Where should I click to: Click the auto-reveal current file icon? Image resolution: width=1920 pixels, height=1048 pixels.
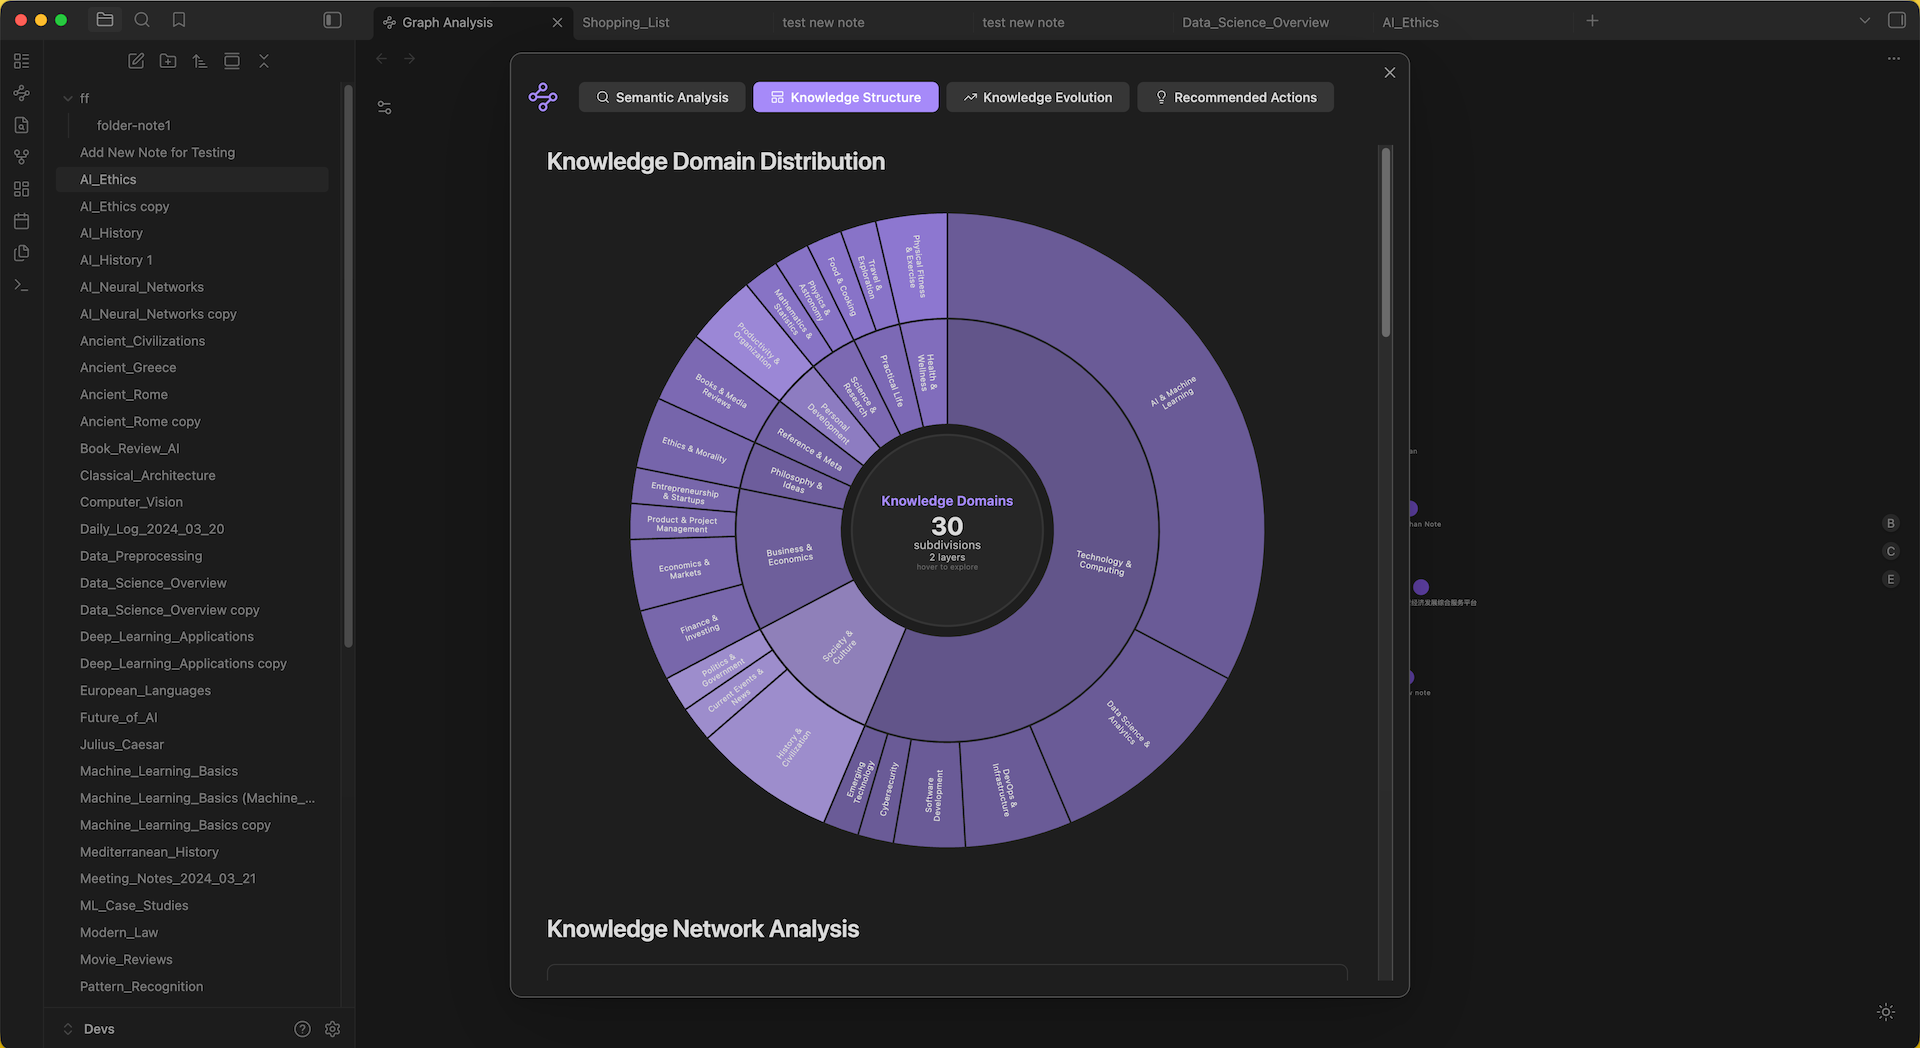pyautogui.click(x=232, y=61)
